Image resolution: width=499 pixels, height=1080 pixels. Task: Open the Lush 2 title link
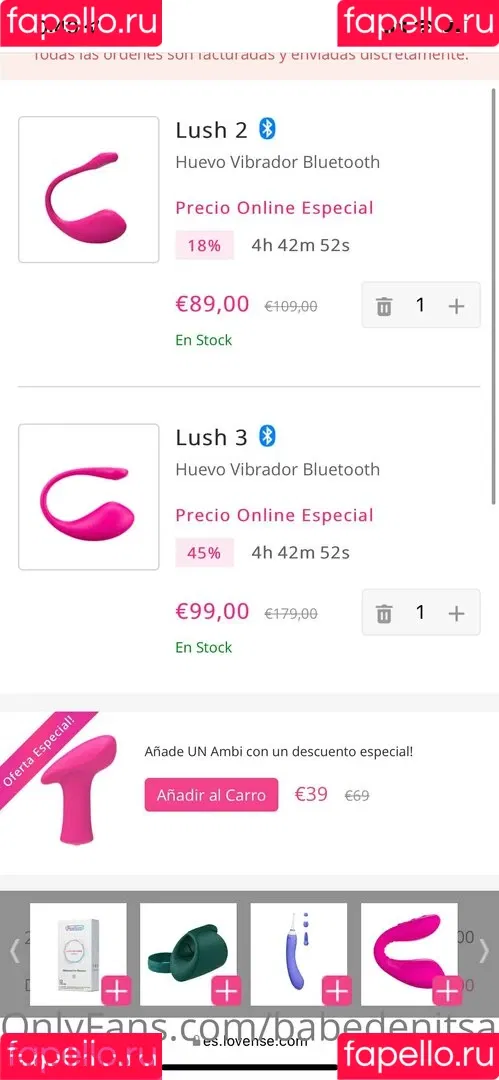click(x=211, y=129)
